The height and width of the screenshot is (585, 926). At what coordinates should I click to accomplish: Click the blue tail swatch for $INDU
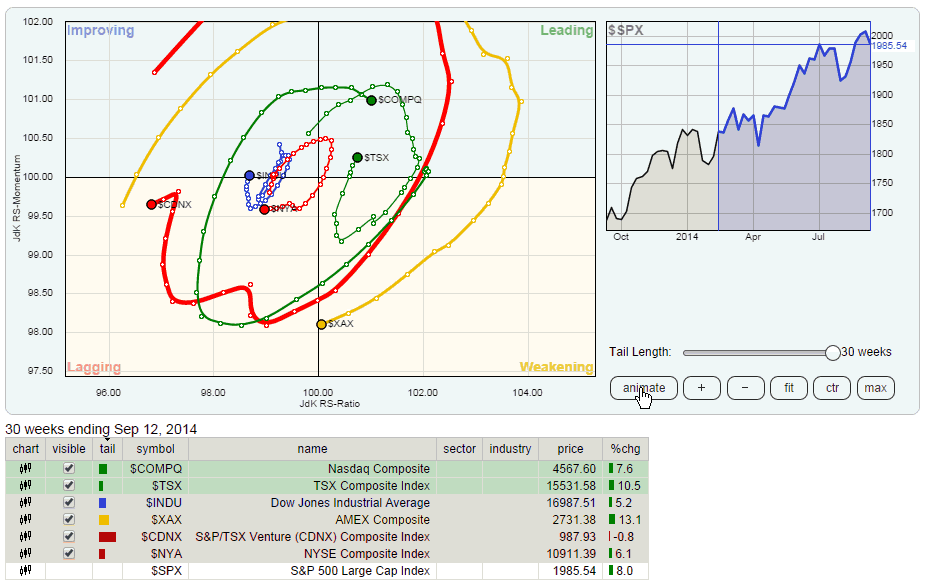[x=102, y=503]
